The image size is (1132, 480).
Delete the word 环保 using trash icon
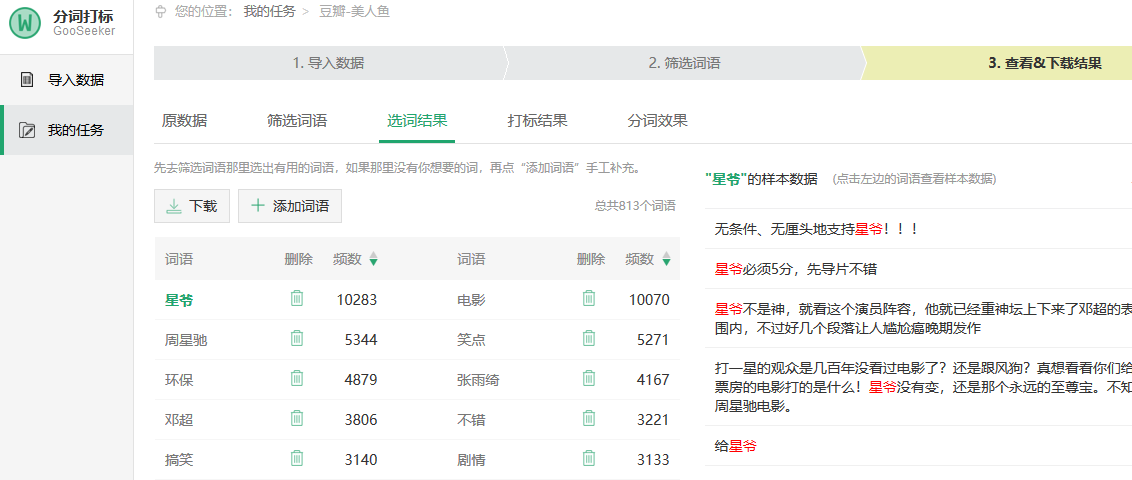(297, 378)
